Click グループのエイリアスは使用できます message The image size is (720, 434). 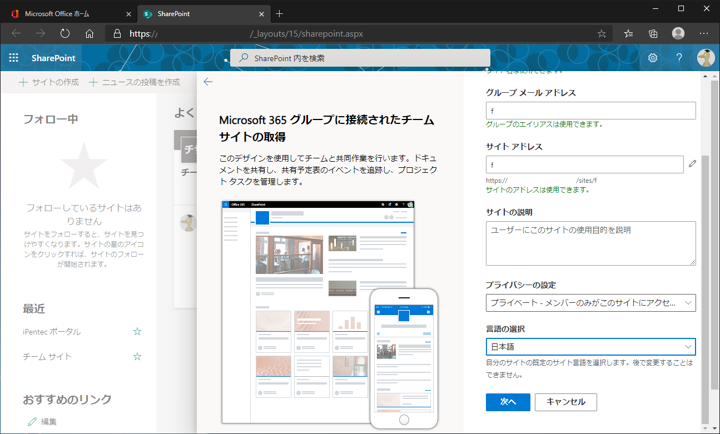point(544,124)
